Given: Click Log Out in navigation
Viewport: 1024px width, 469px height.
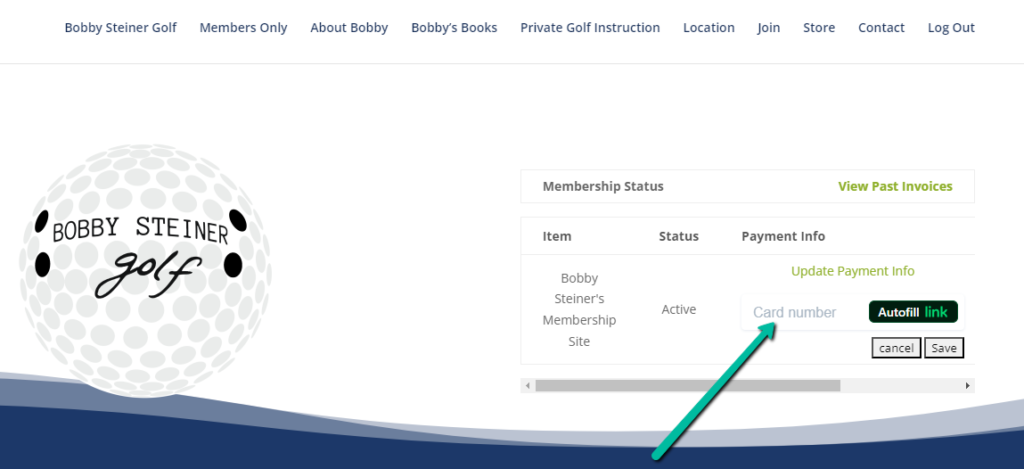Looking at the screenshot, I should point(951,27).
